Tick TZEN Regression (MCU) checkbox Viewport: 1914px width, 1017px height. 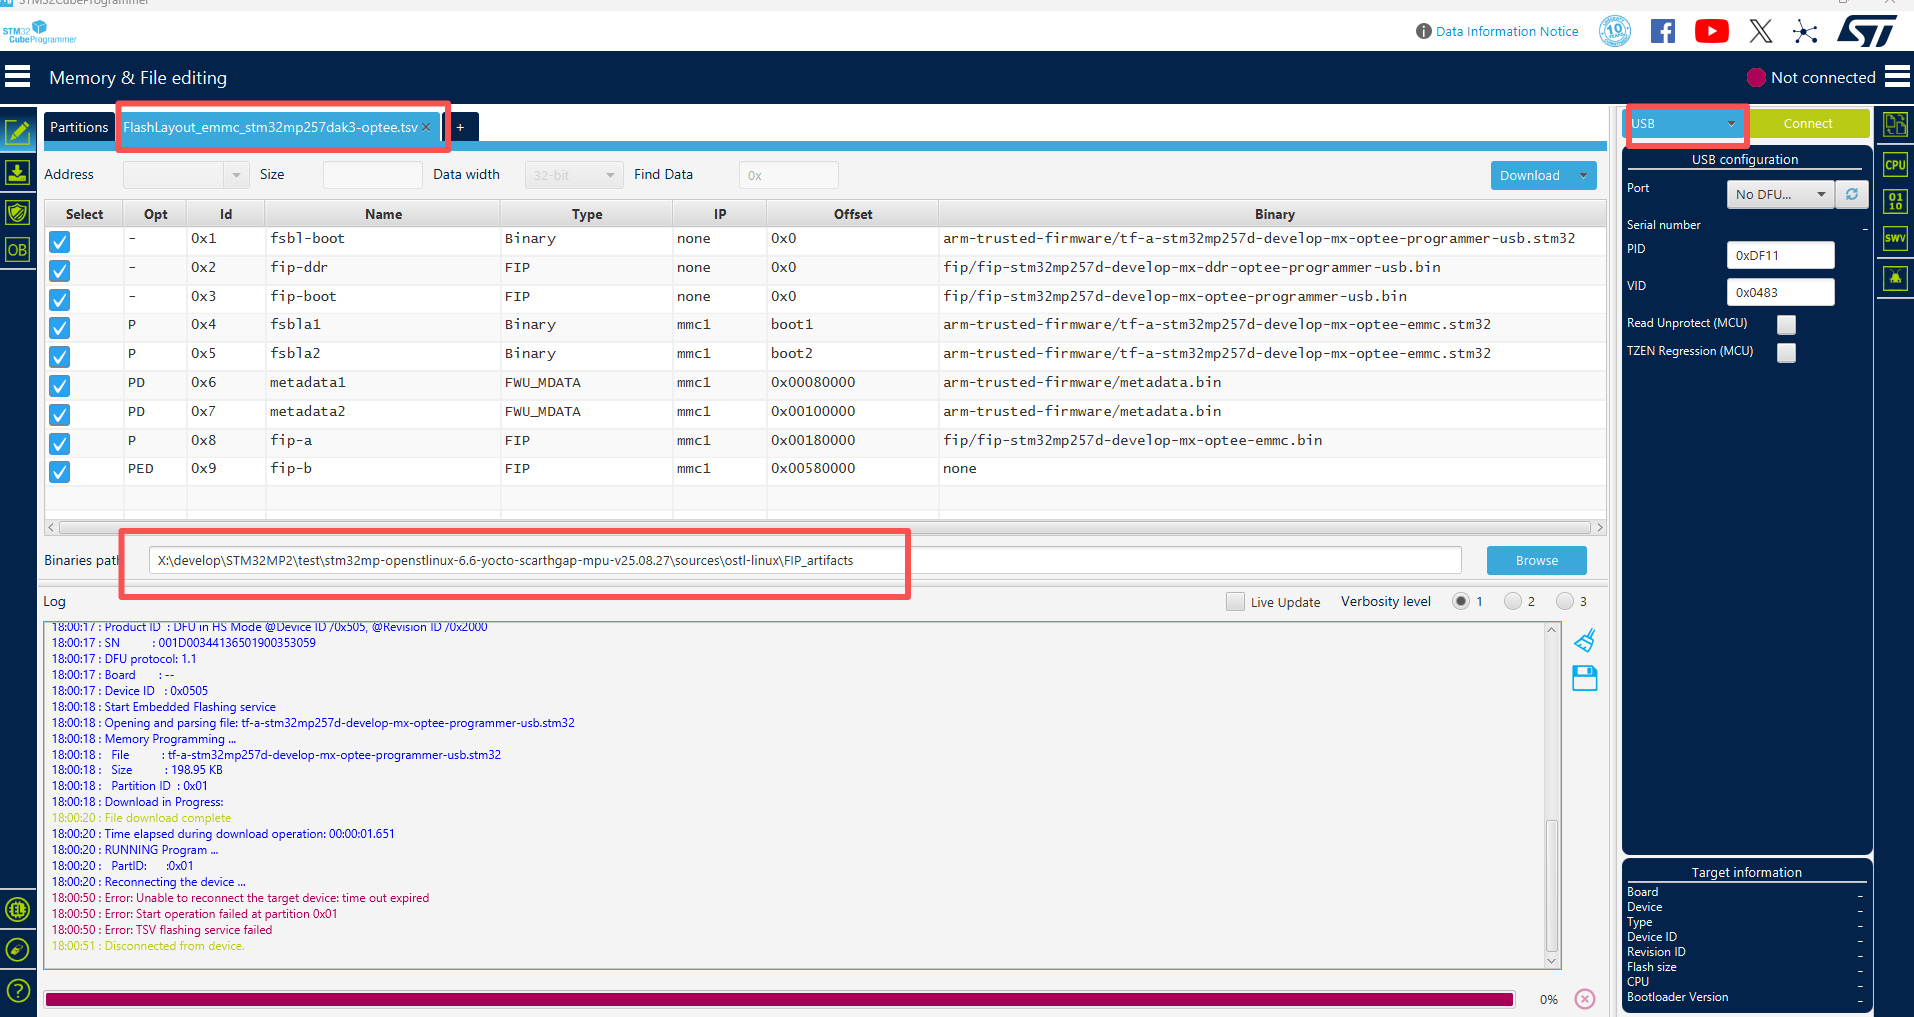click(x=1786, y=352)
